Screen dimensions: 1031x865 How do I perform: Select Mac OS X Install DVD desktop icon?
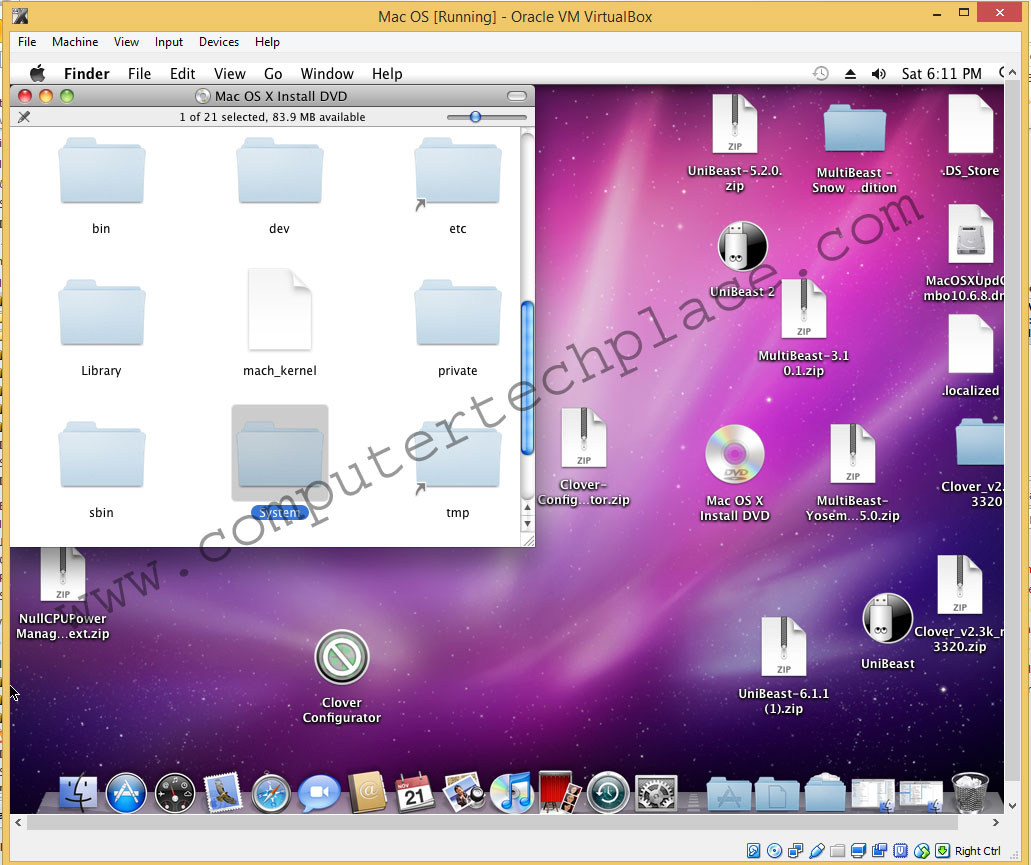(734, 455)
